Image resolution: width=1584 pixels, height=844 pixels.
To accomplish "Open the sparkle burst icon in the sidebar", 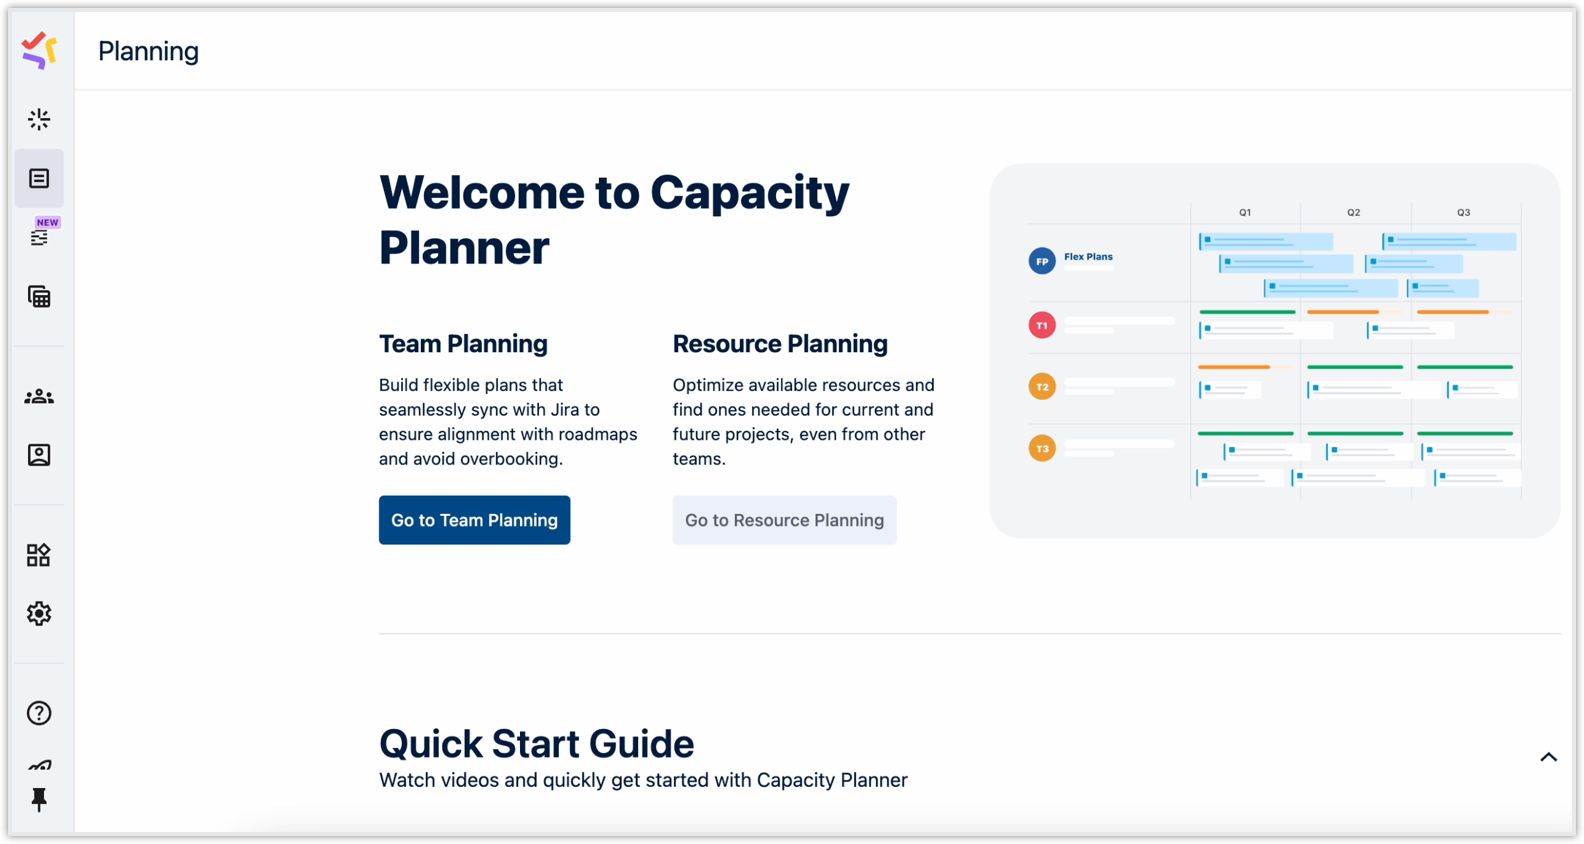I will (39, 120).
